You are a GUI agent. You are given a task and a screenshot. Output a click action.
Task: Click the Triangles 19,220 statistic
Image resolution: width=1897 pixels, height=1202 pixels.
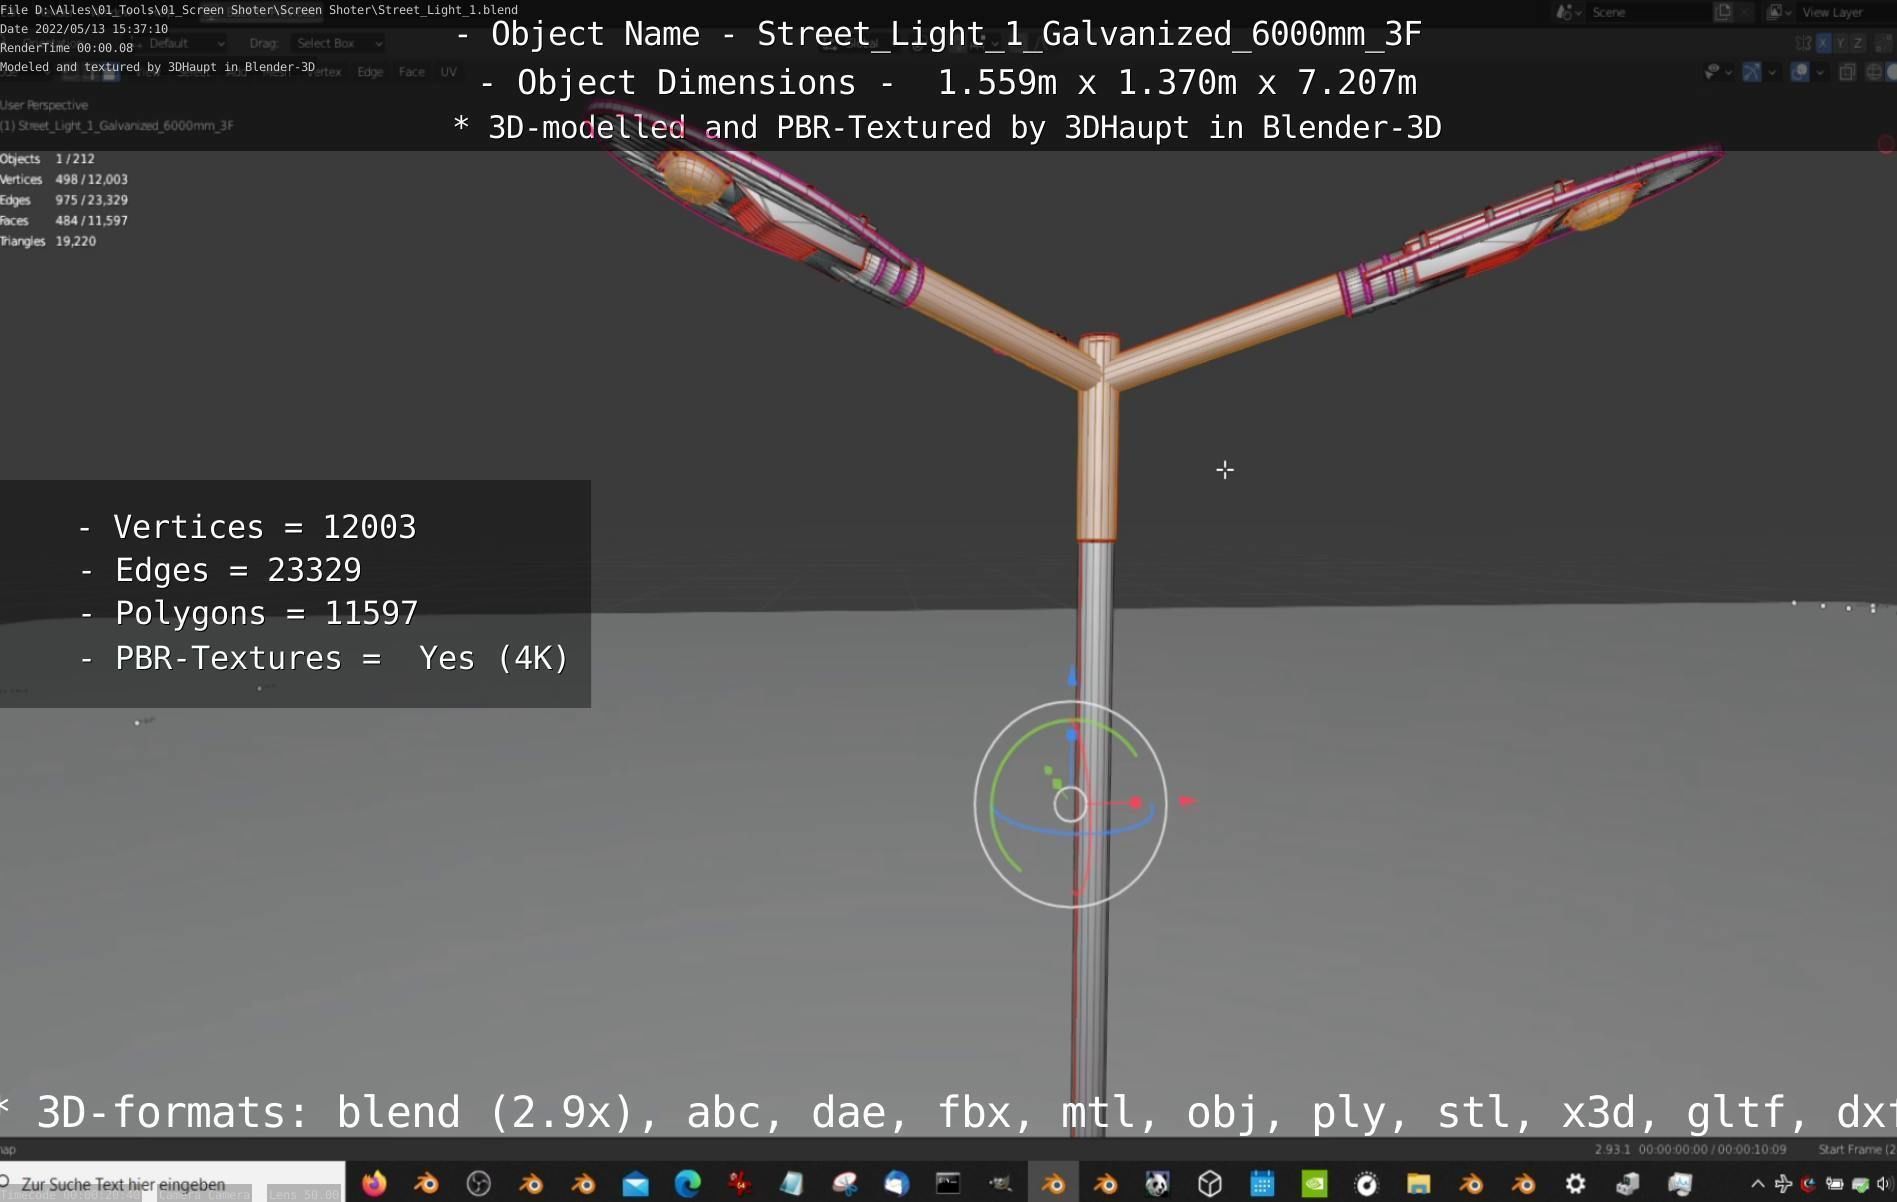pyautogui.click(x=48, y=241)
